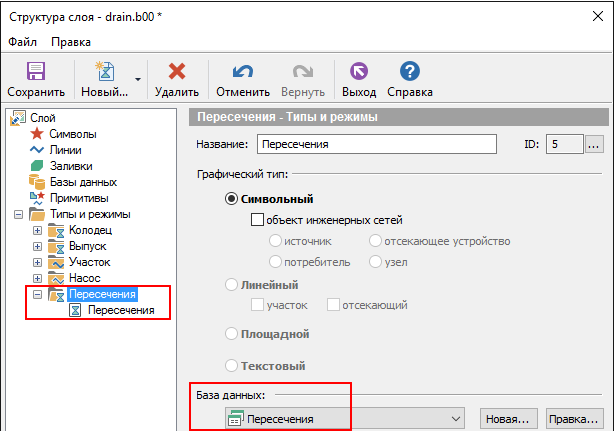The height and width of the screenshot is (431, 614).
Task: Select the Символьный radio button
Action: click(x=232, y=198)
